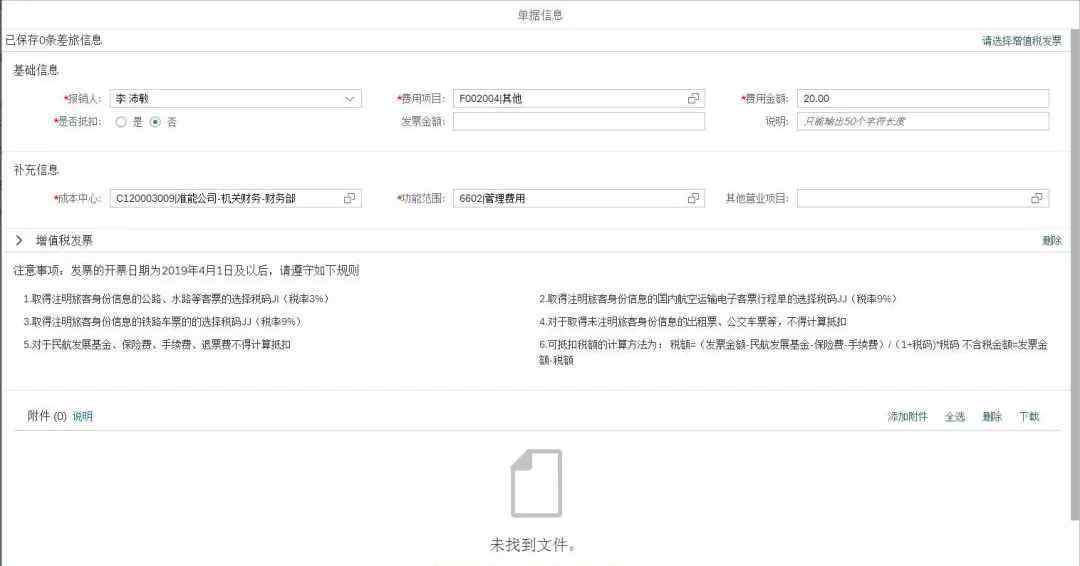Click 删除 in the attachments toolbar
This screenshot has height=566, width=1080.
point(991,417)
